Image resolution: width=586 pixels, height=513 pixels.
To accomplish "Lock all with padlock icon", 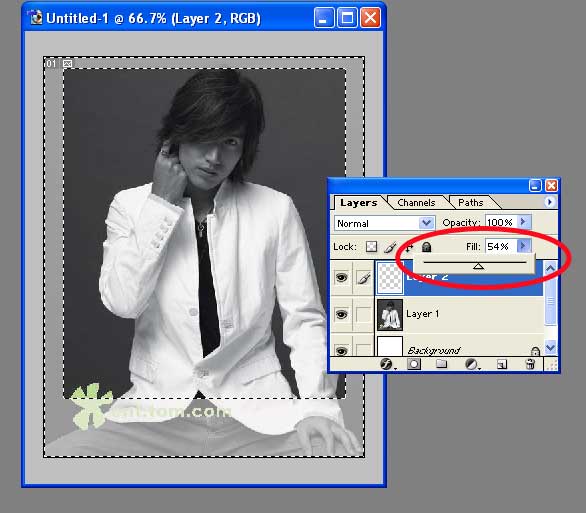I will [x=426, y=247].
